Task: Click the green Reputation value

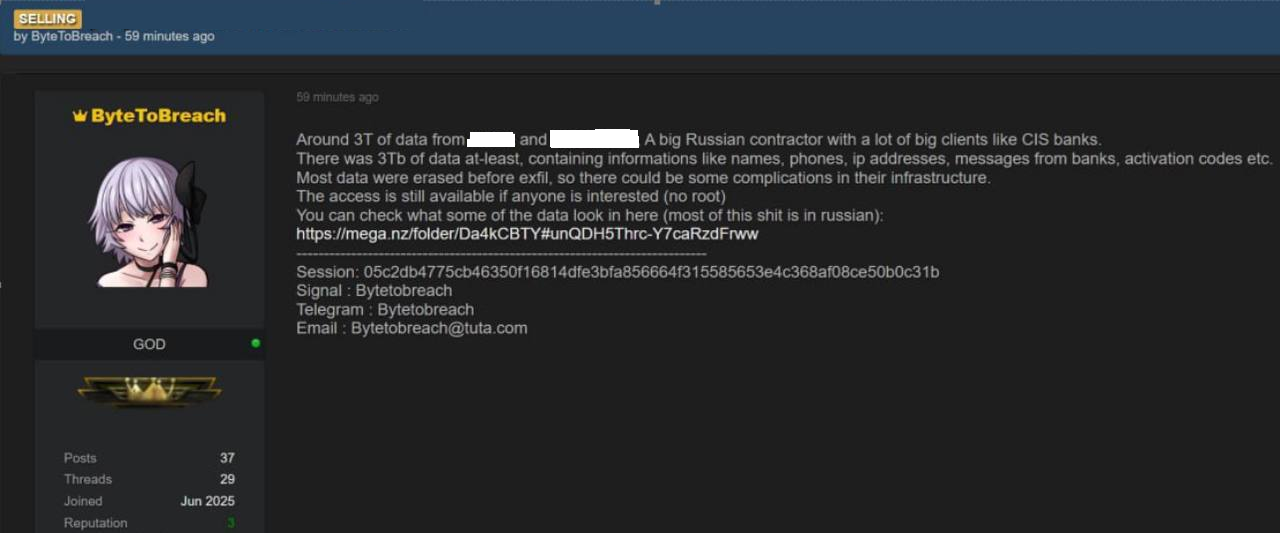Action: [231, 523]
